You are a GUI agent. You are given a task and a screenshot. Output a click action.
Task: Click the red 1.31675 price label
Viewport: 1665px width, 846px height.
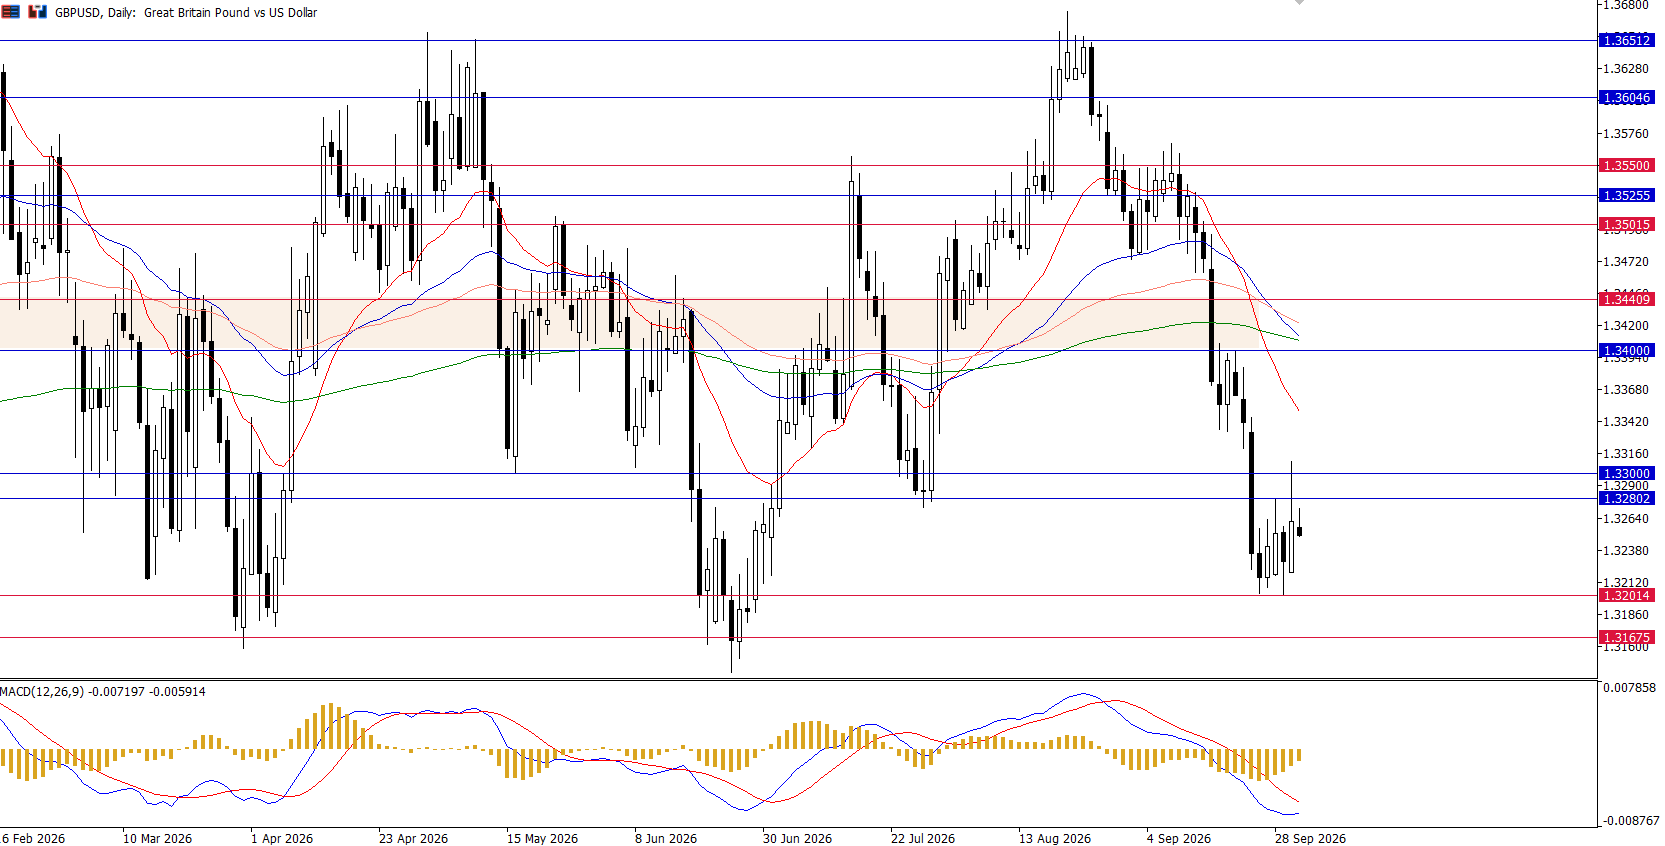(1627, 638)
